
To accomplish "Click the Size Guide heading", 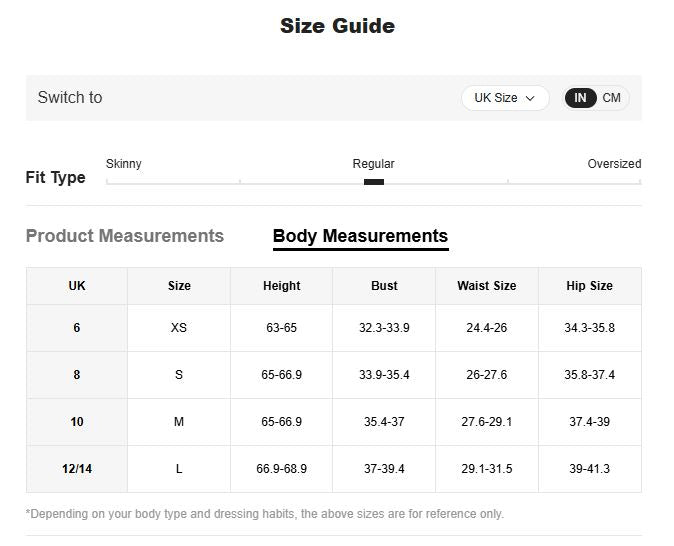I will (337, 26).
